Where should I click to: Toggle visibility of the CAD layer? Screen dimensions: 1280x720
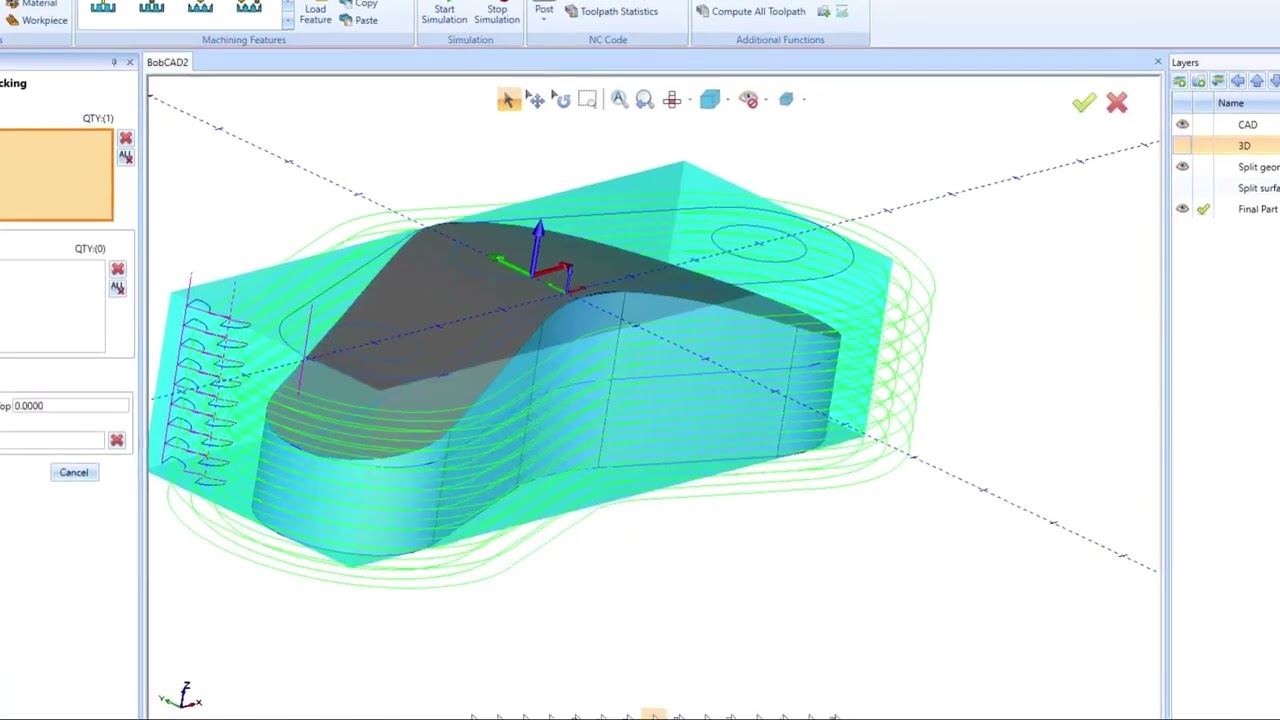pyautogui.click(x=1183, y=125)
